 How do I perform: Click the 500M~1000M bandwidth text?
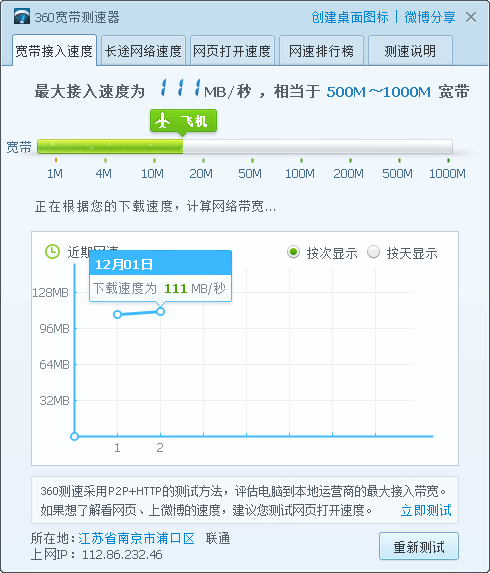(x=379, y=91)
